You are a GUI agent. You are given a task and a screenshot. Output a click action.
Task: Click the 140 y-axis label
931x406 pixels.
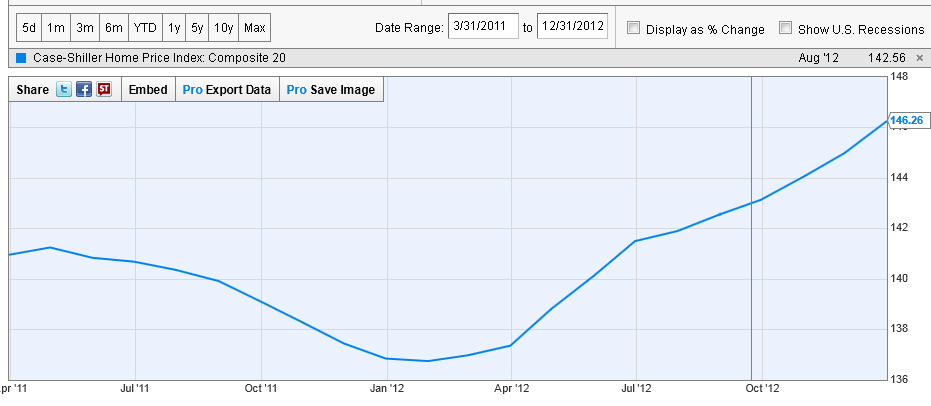(x=900, y=278)
